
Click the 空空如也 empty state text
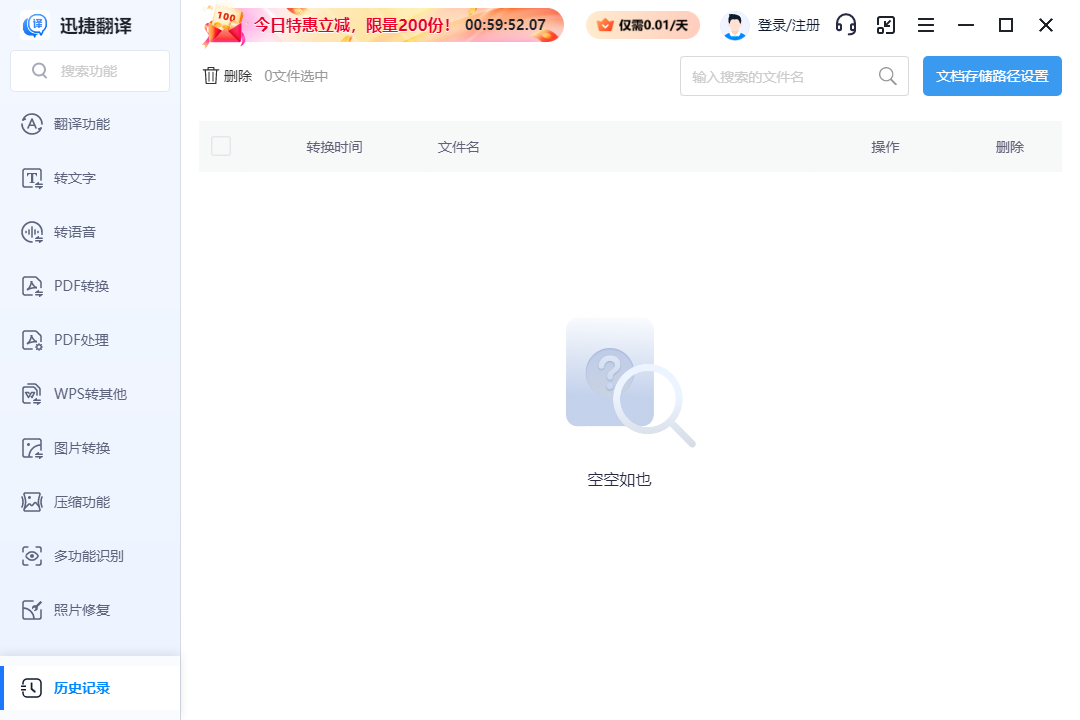click(619, 480)
